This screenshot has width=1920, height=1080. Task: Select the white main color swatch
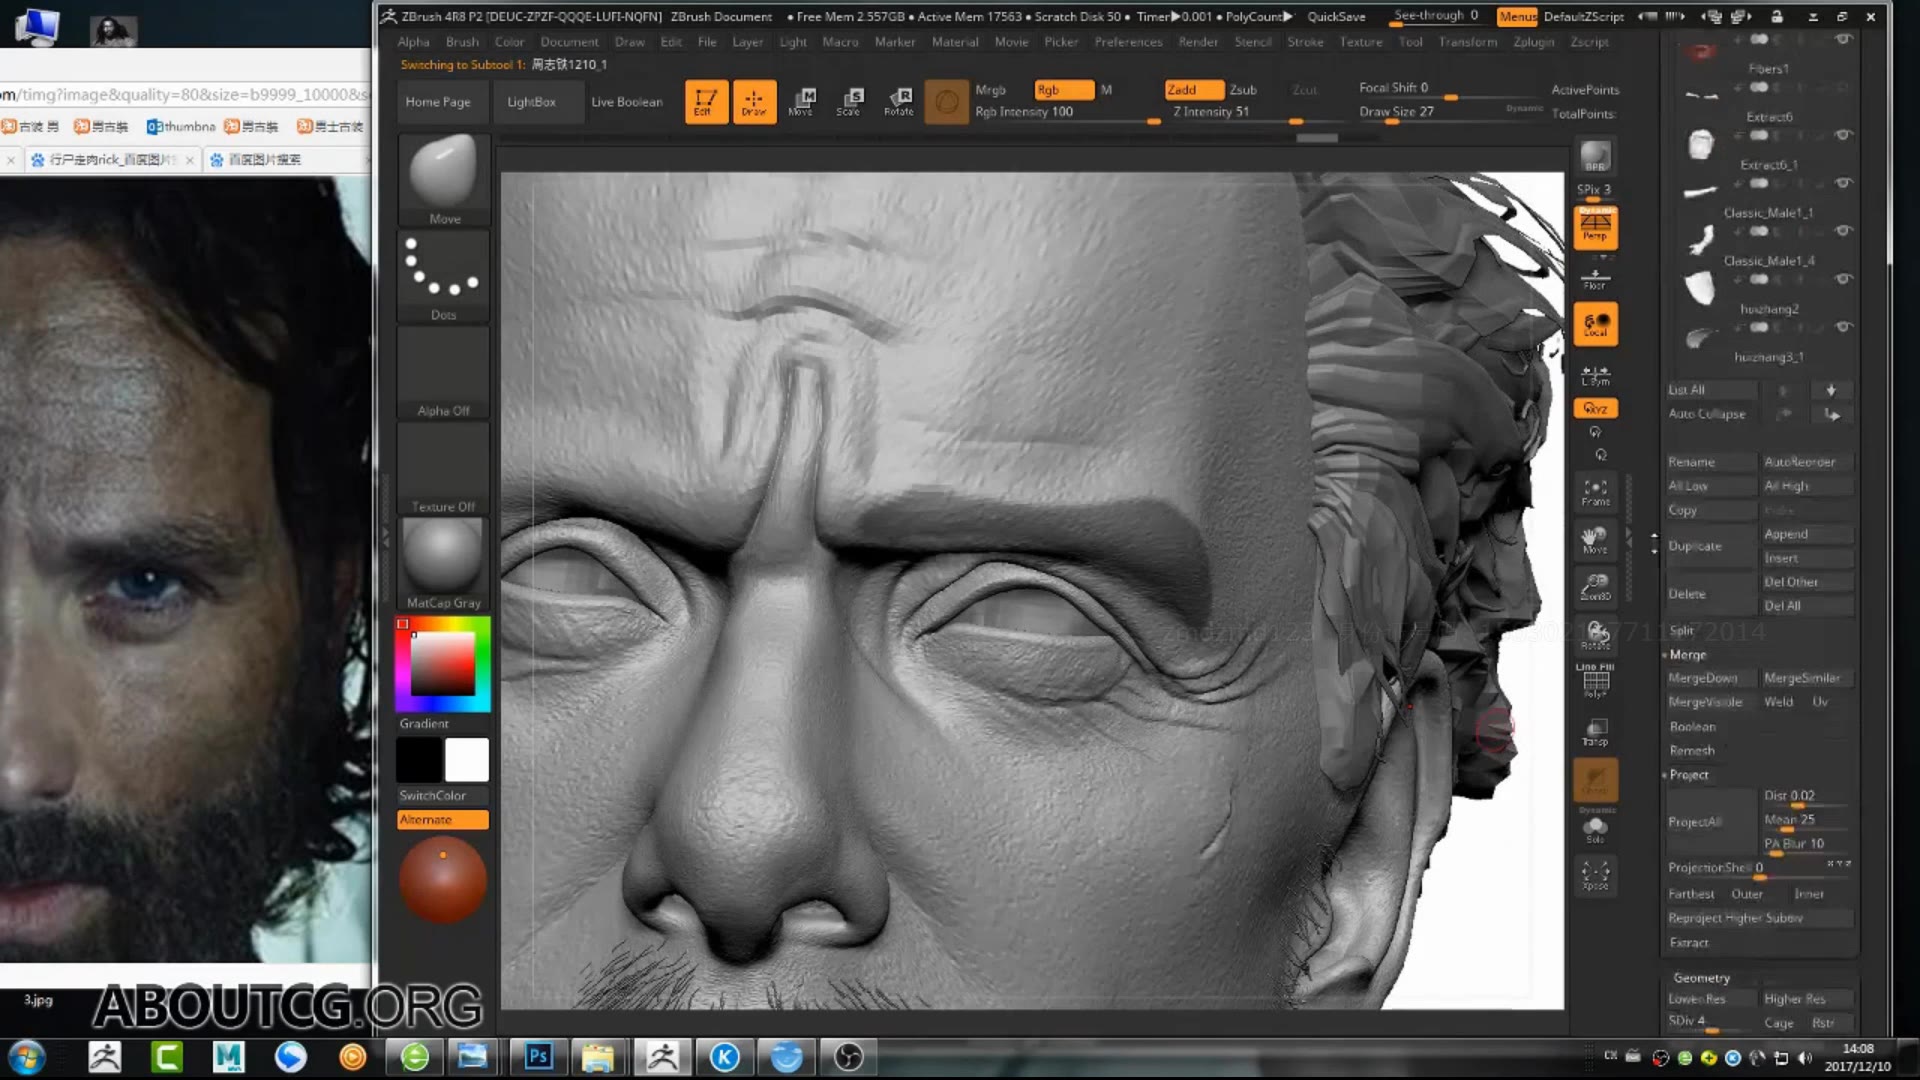[x=466, y=760]
